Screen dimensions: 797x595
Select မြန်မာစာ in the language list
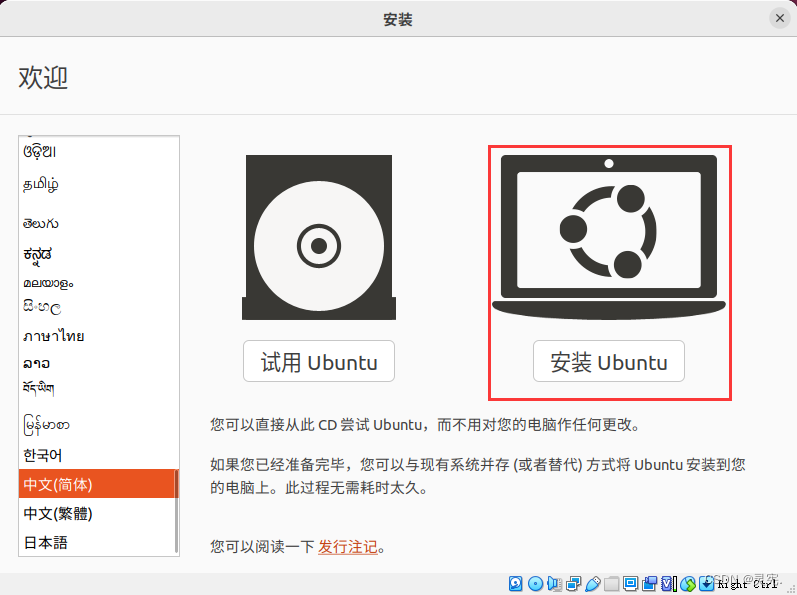point(97,425)
